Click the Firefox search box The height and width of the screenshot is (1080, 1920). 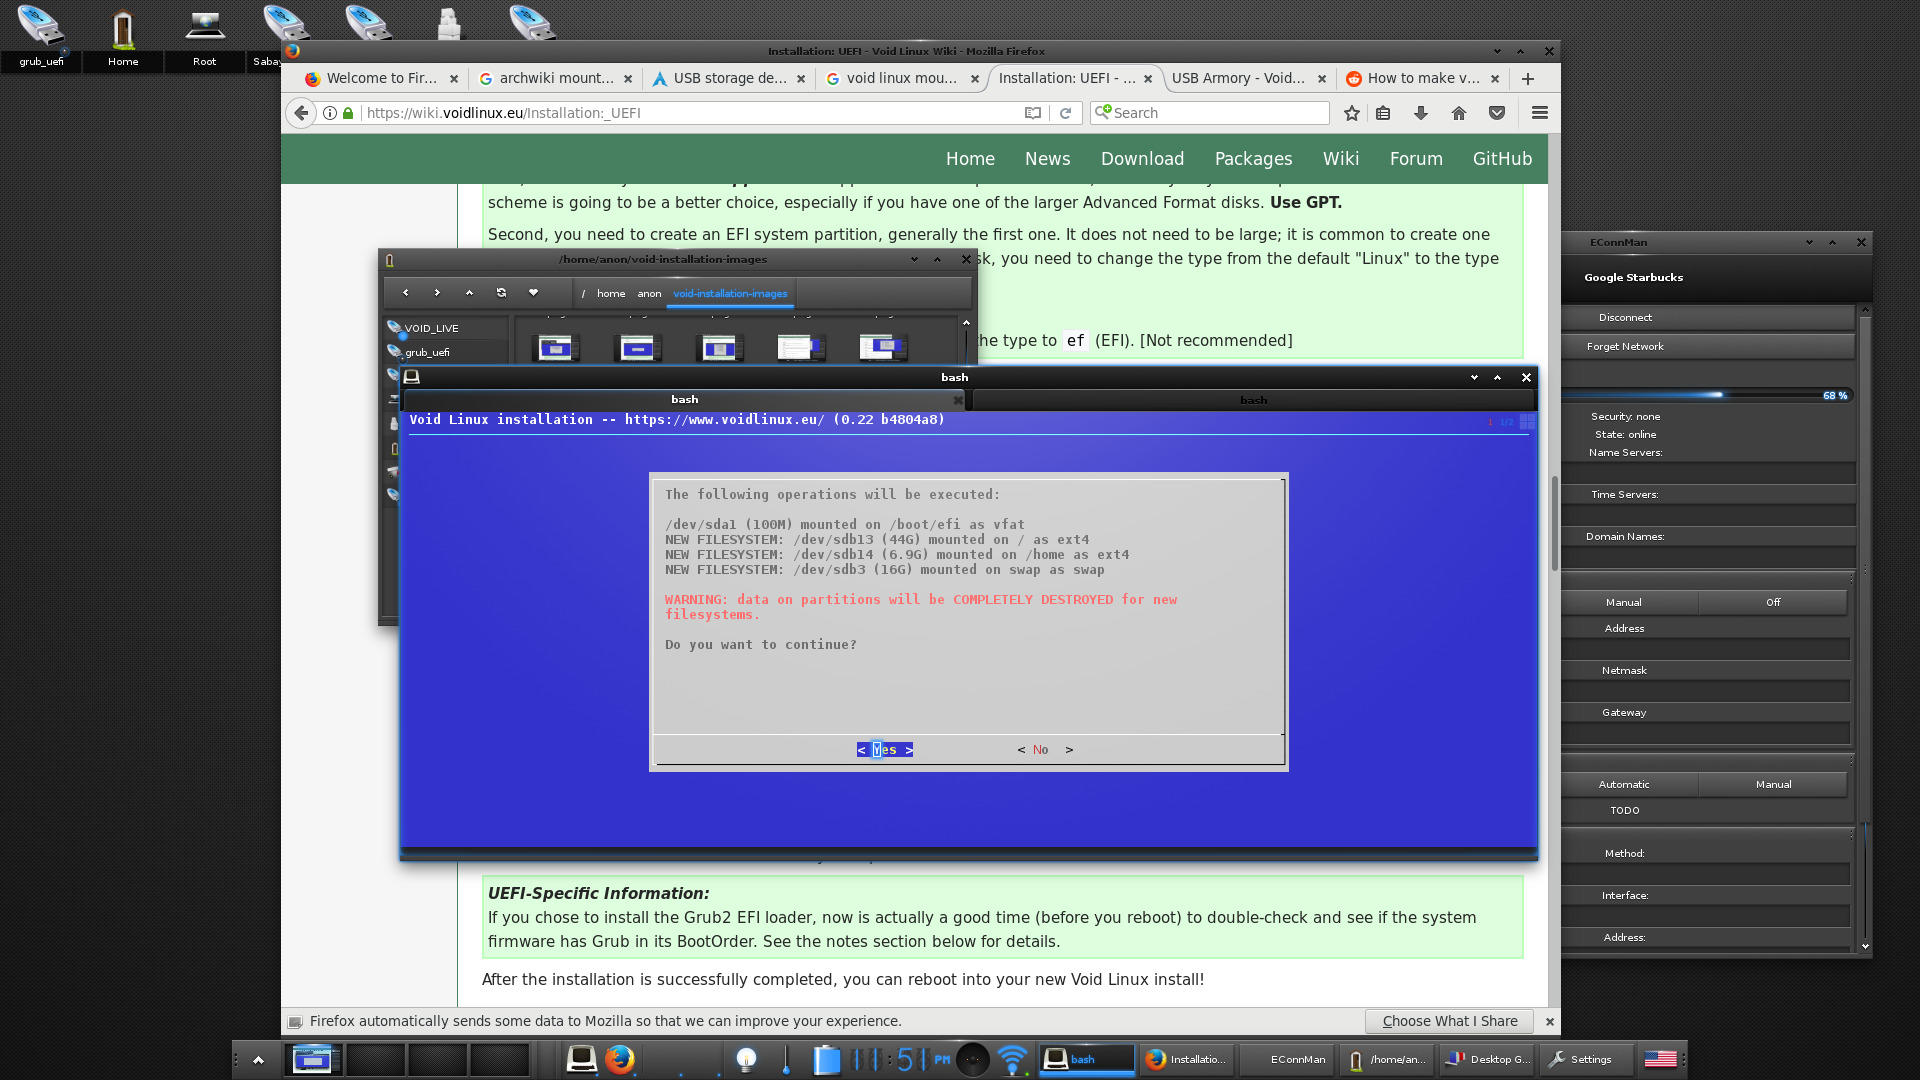point(1210,113)
